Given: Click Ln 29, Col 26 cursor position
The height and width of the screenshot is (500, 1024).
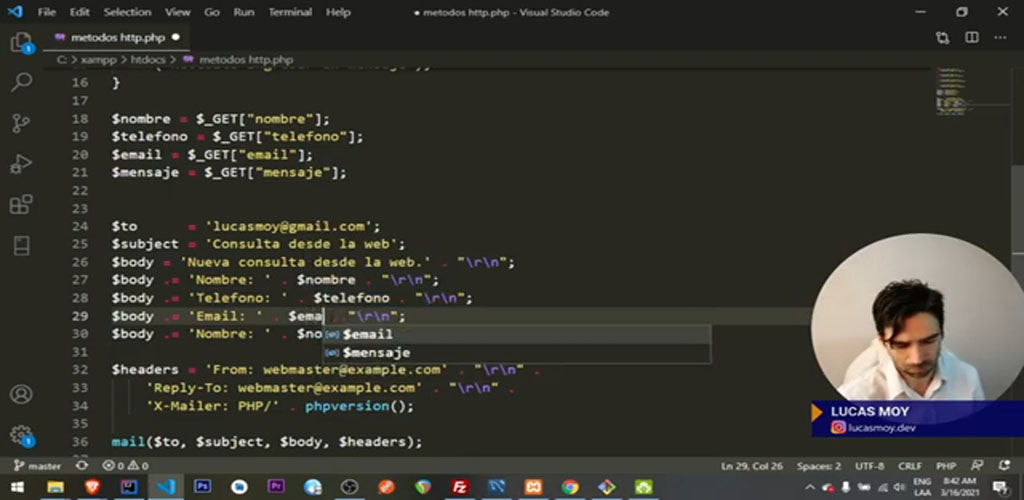Looking at the screenshot, I should (x=752, y=466).
